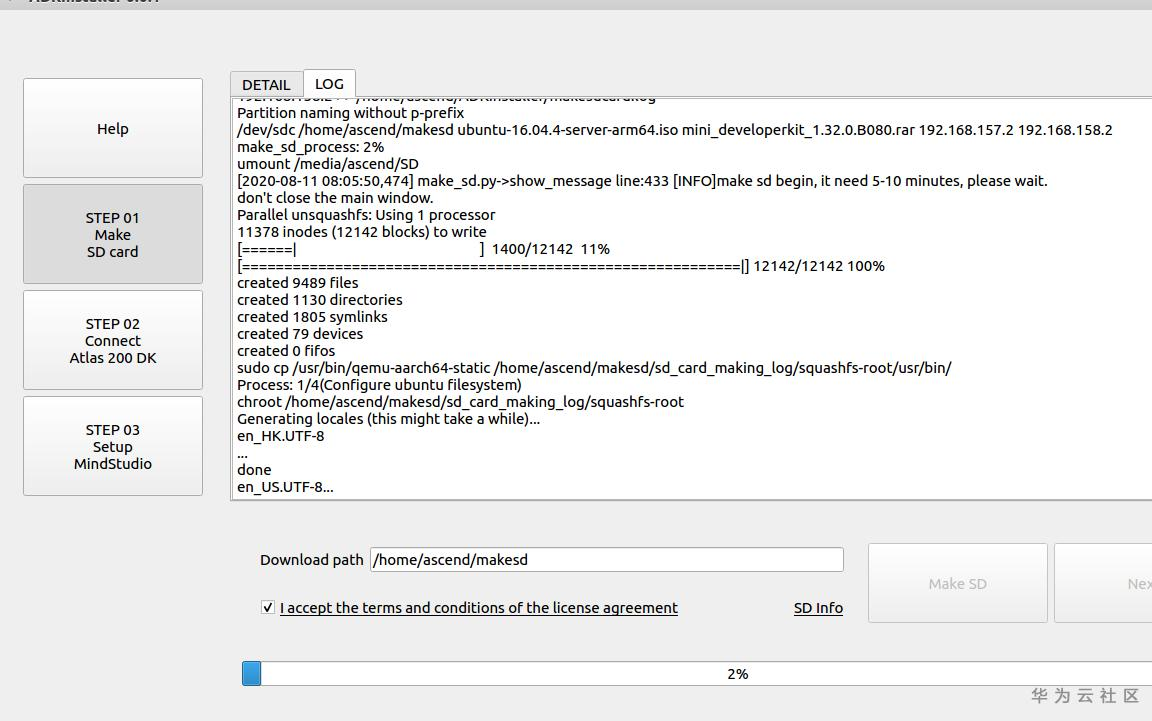This screenshot has width=1152, height=721.
Task: Click the 'done' log line
Action: tap(254, 470)
